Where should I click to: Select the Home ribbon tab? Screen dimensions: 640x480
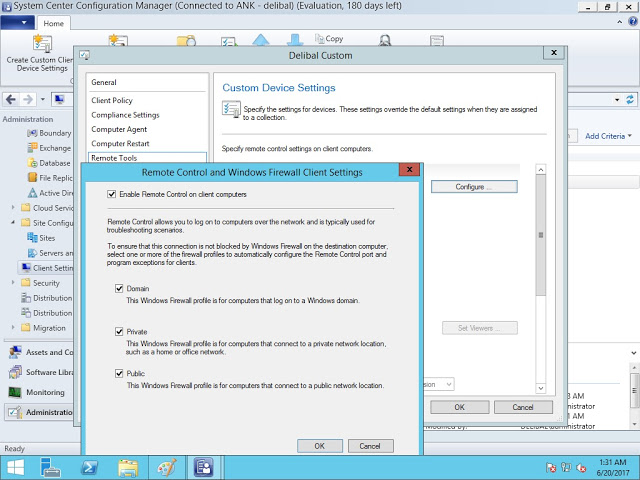54,23
